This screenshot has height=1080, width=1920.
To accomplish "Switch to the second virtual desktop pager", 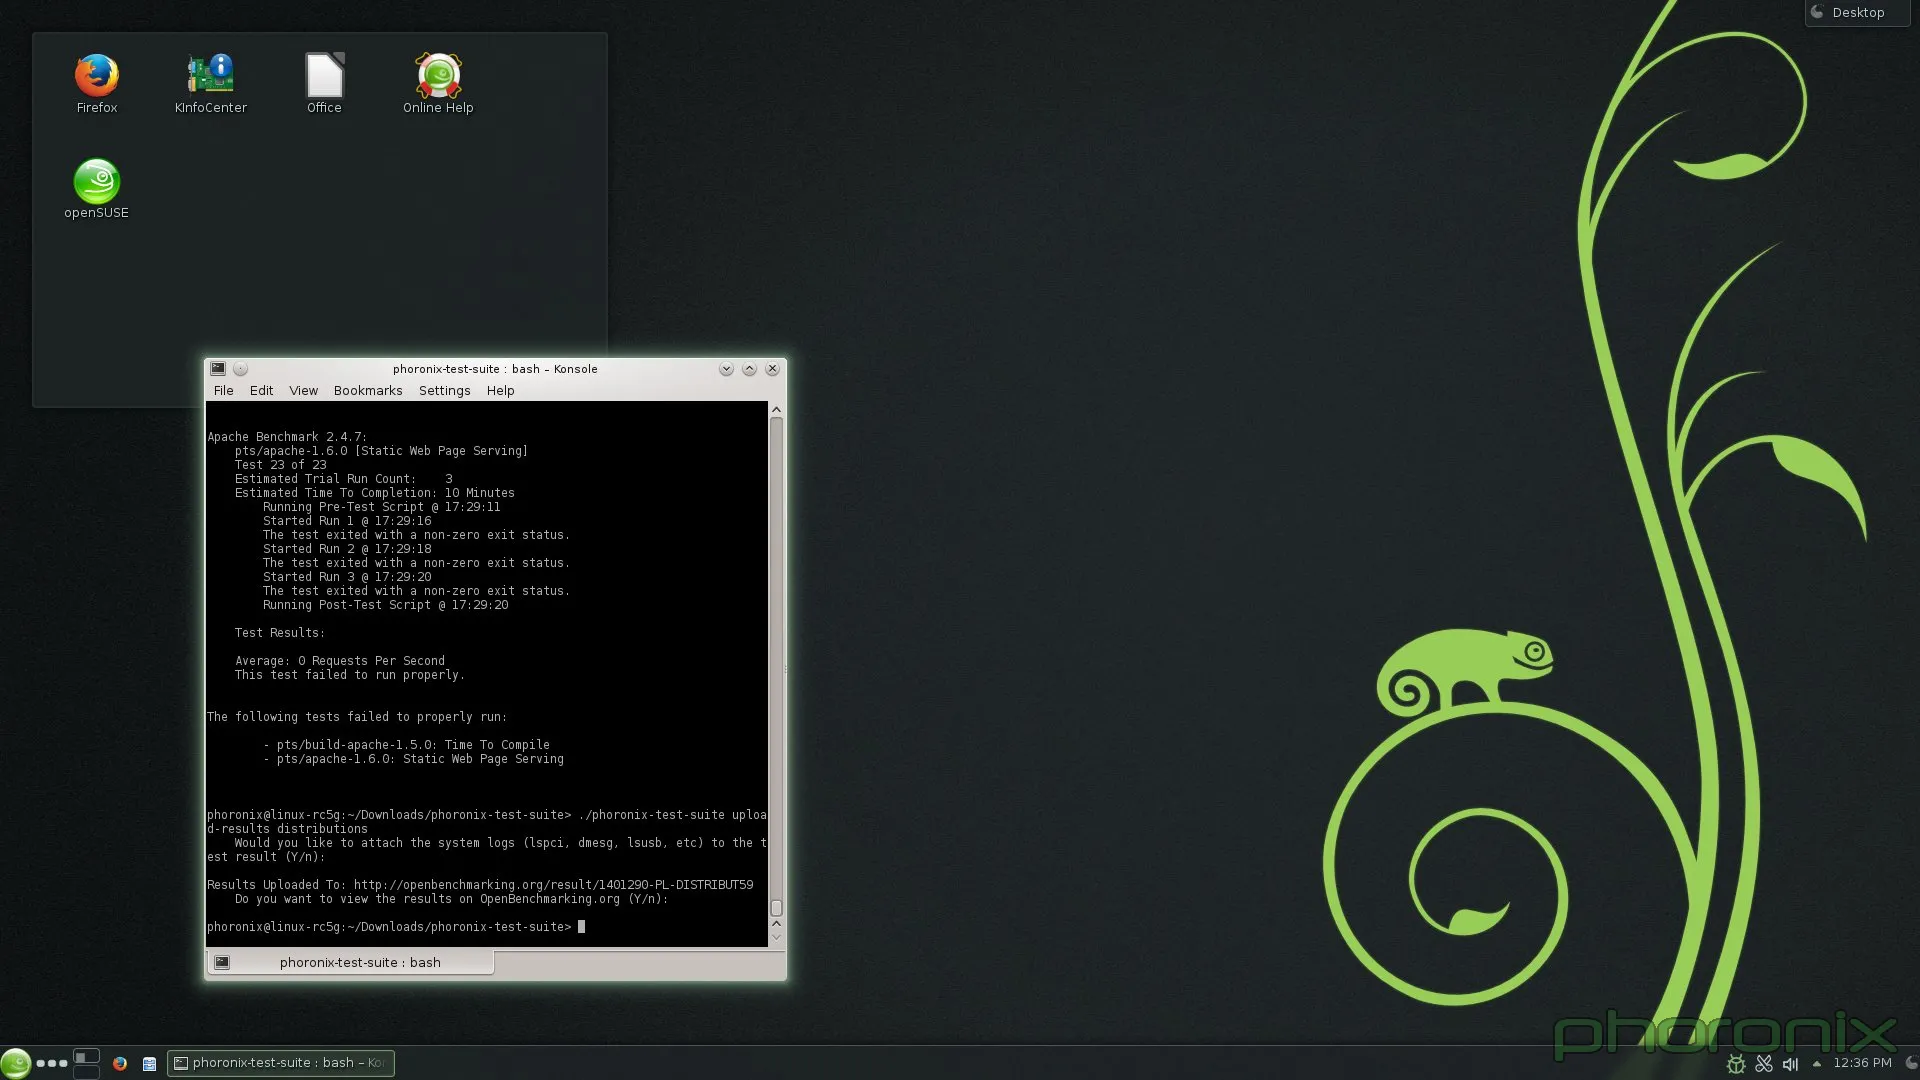I will pos(87,1072).
